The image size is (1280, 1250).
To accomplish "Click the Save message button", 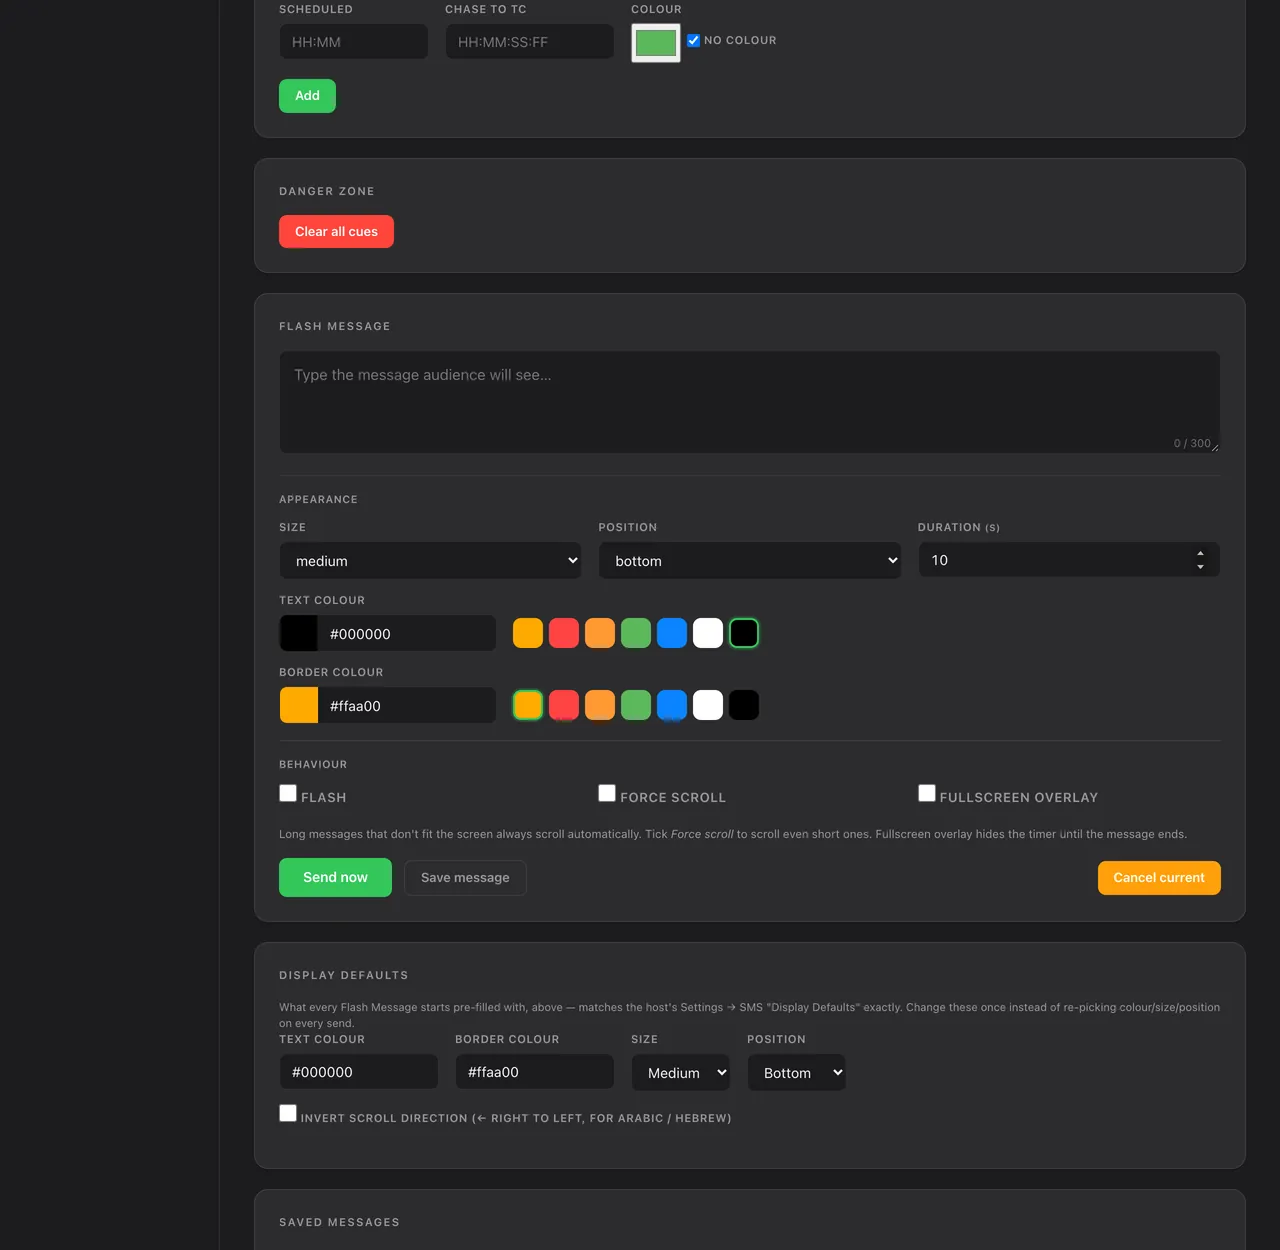I will pos(465,878).
